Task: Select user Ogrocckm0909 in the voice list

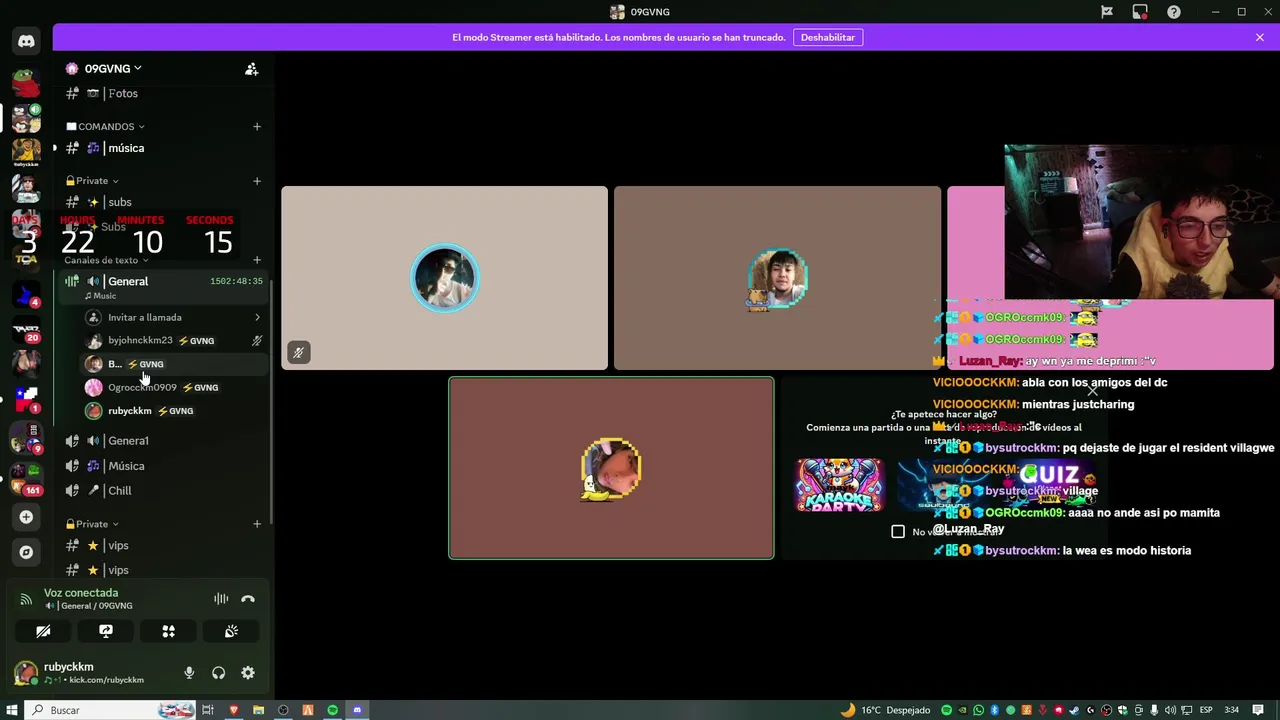Action: click(x=175, y=388)
